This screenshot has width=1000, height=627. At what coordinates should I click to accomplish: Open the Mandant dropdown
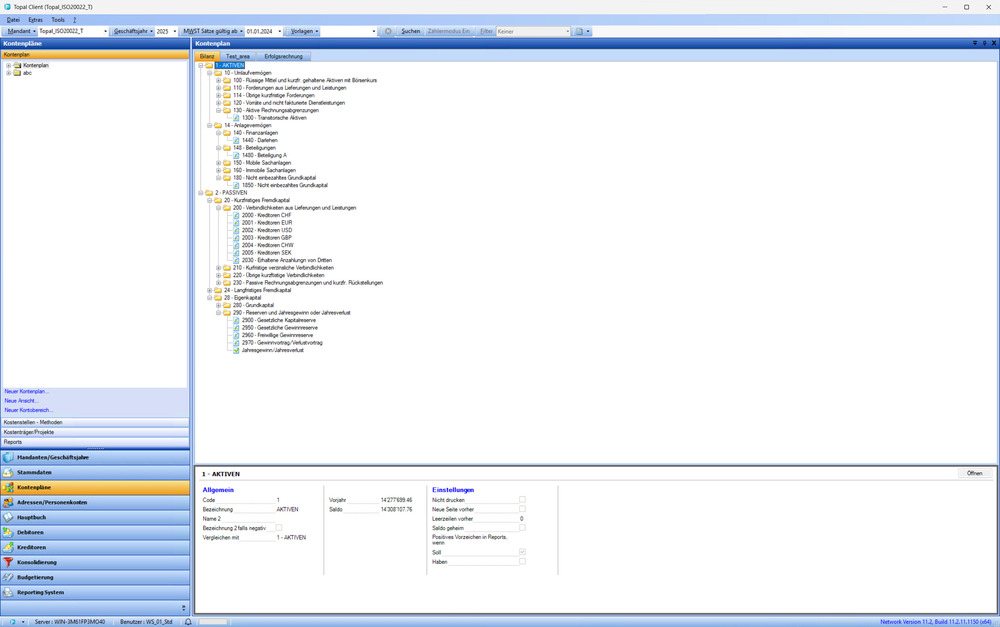point(21,31)
